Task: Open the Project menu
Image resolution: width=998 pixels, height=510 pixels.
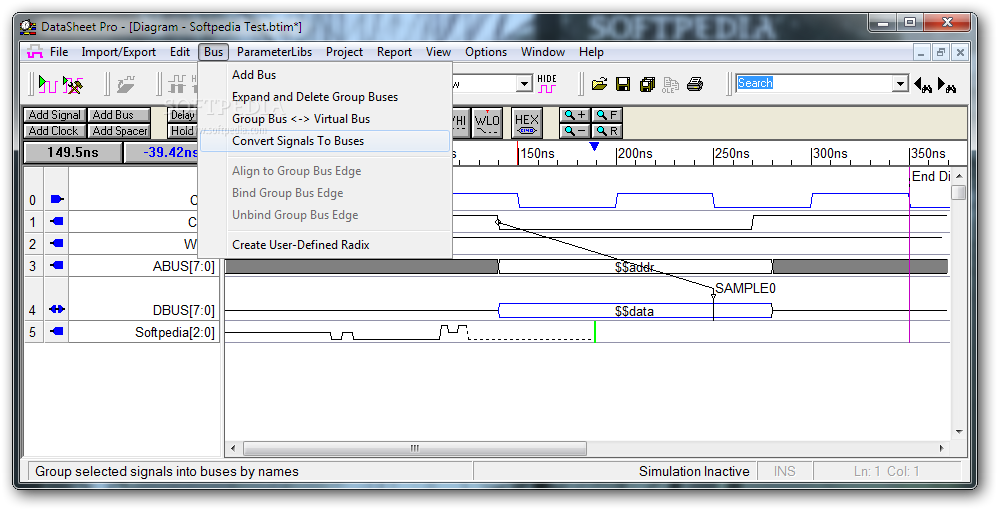Action: coord(344,52)
